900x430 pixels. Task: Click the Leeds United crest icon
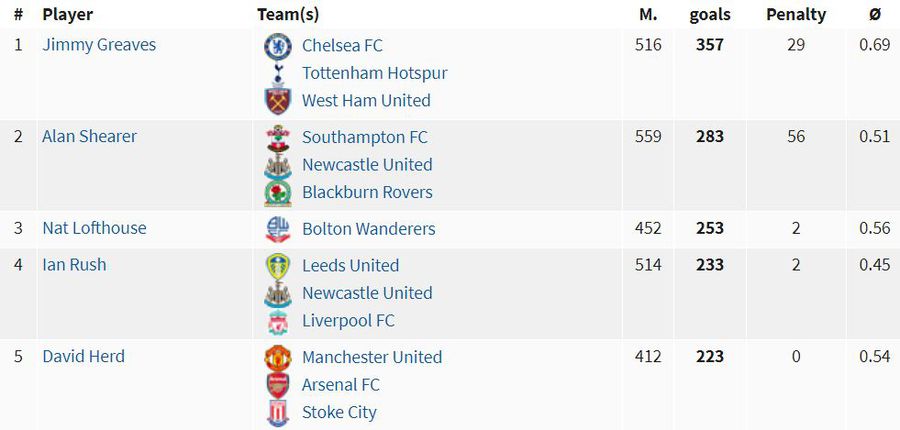278,266
